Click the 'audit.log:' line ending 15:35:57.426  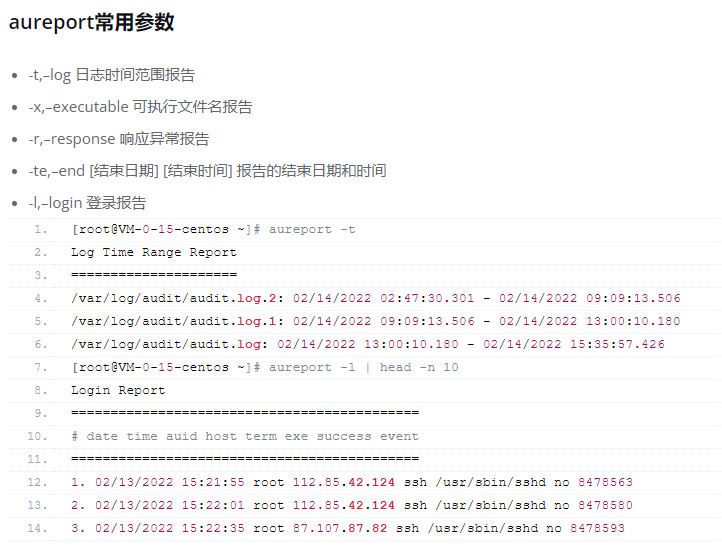(x=368, y=344)
